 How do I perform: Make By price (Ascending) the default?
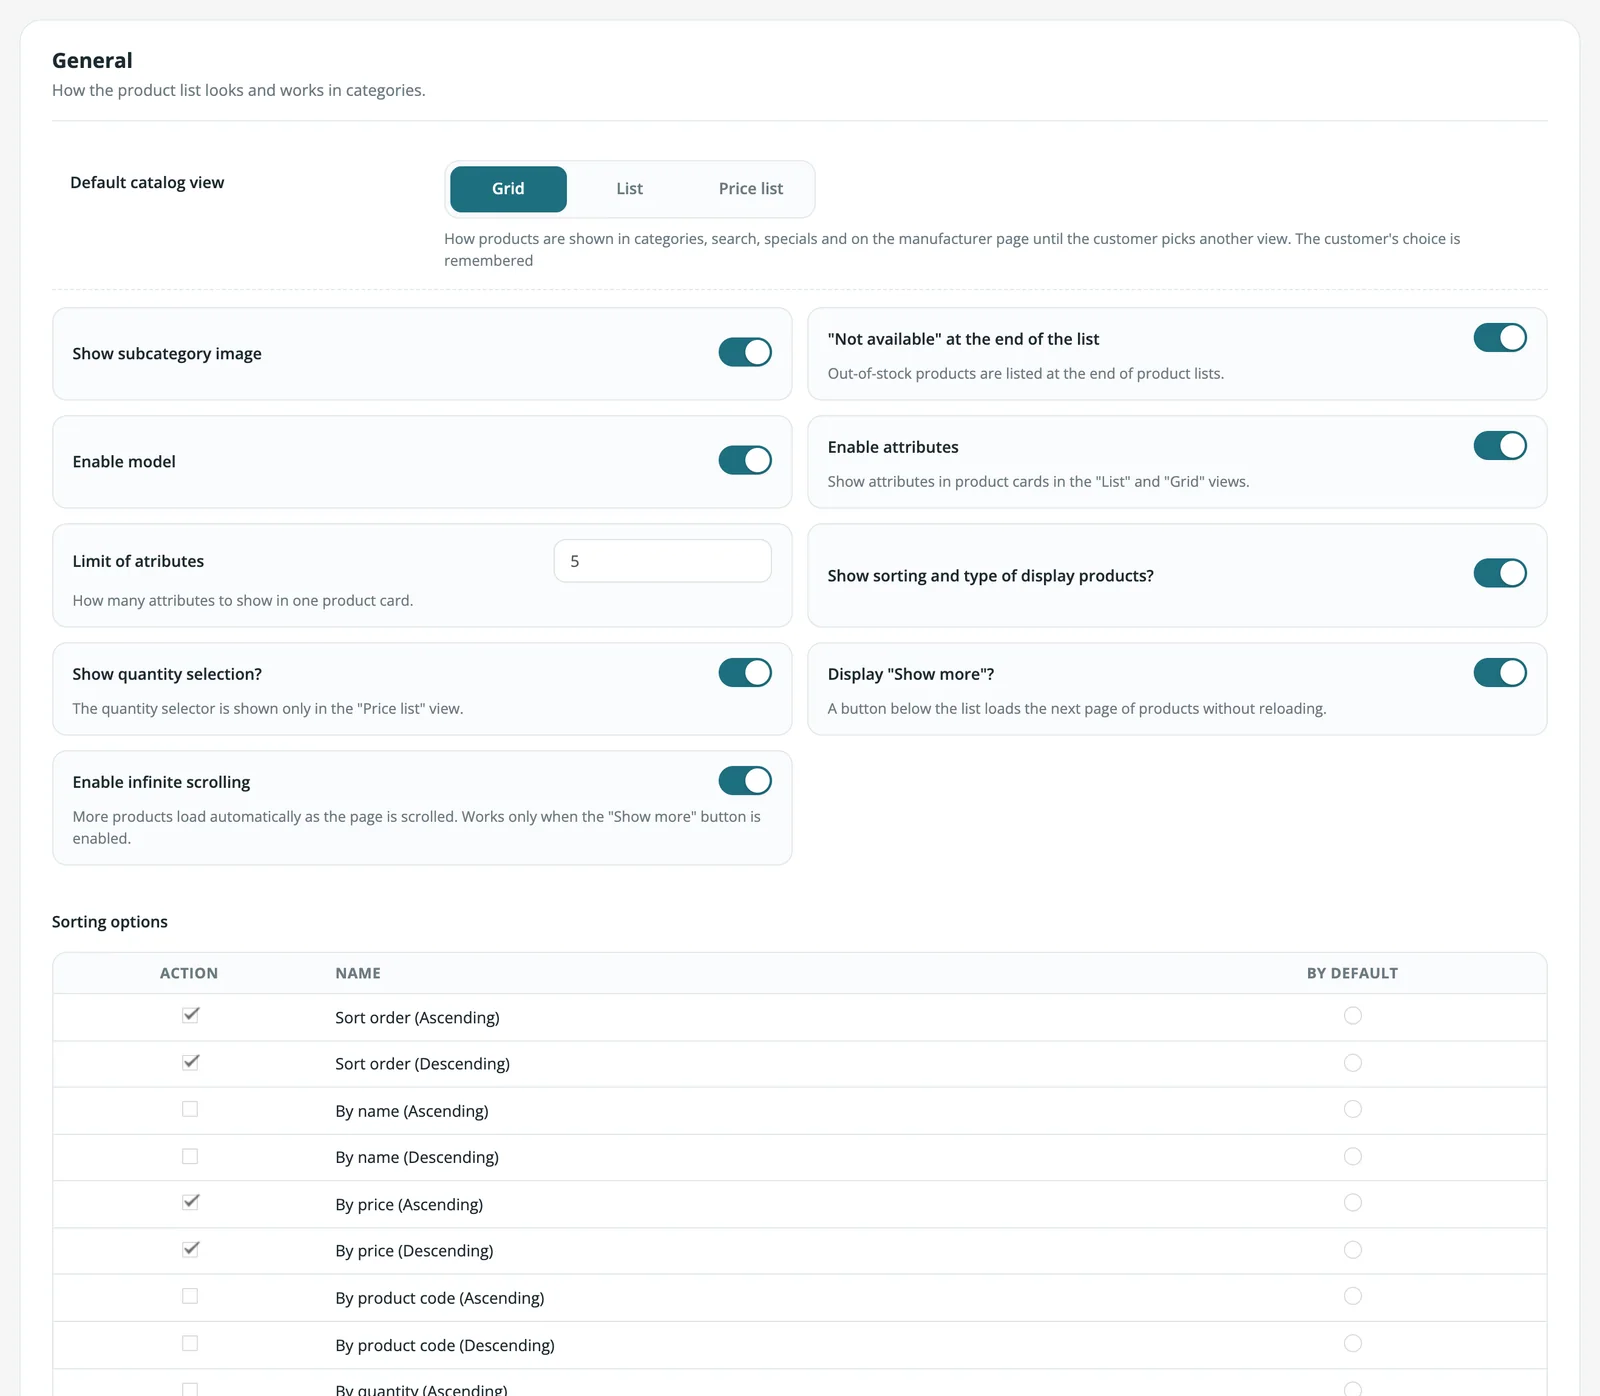click(1353, 1203)
